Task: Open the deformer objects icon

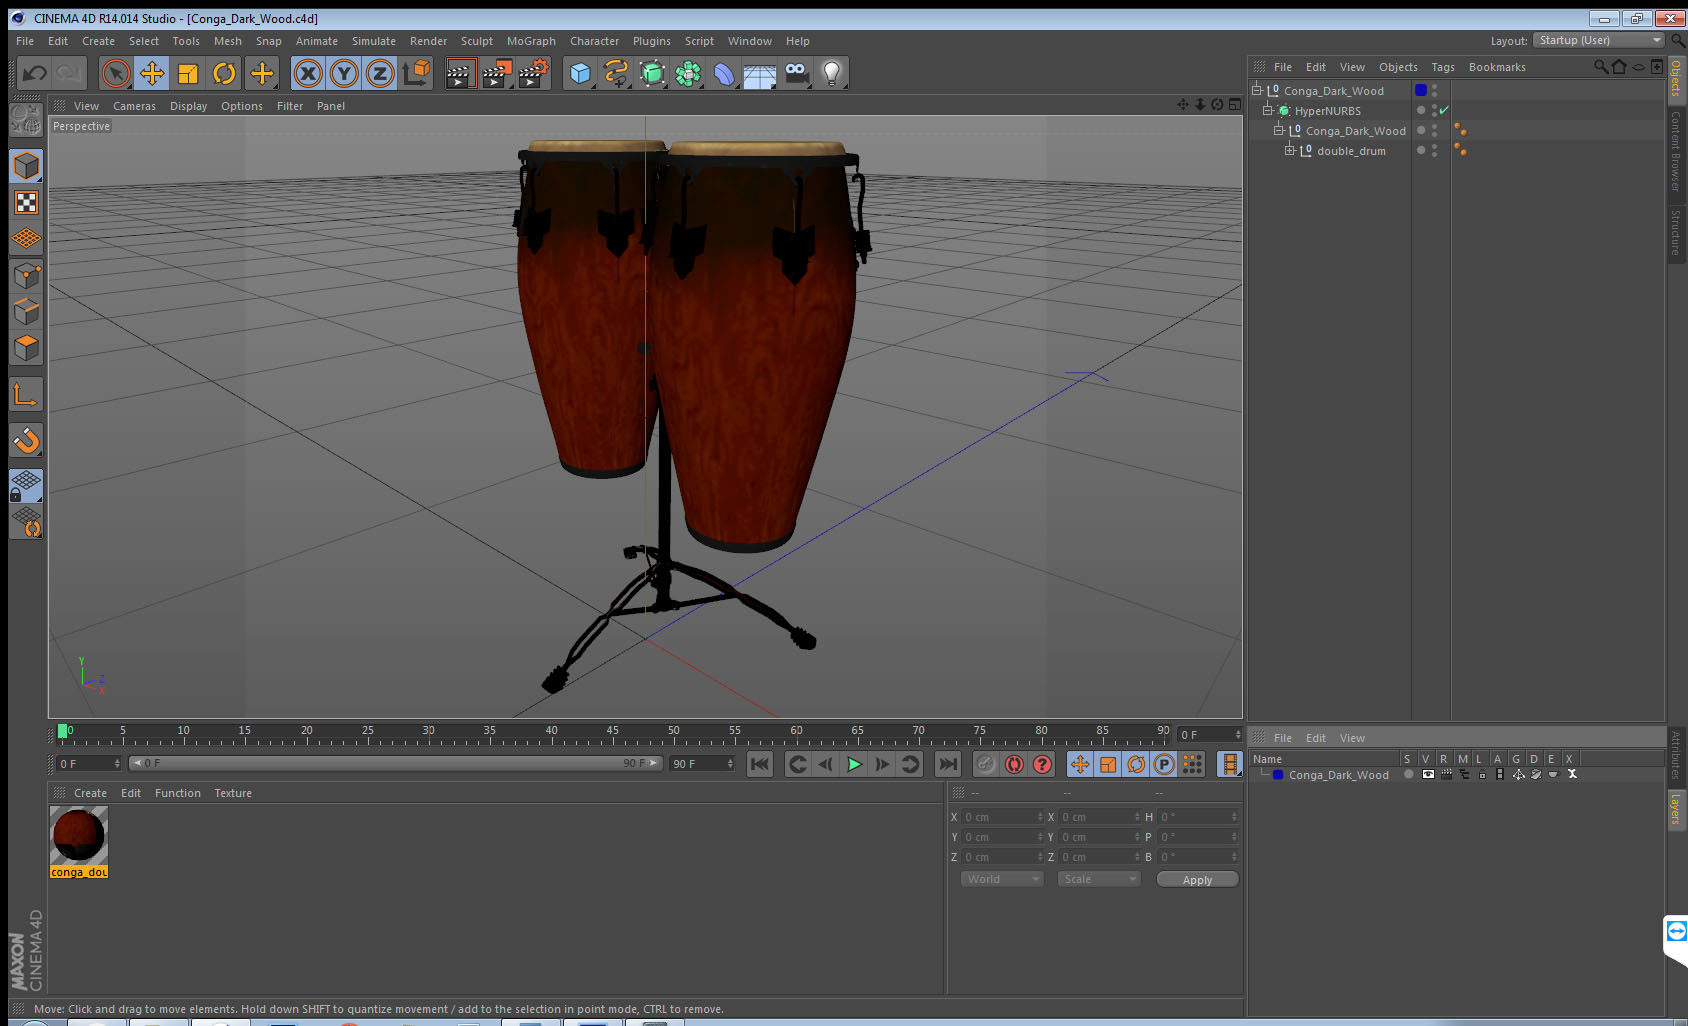Action: click(724, 73)
